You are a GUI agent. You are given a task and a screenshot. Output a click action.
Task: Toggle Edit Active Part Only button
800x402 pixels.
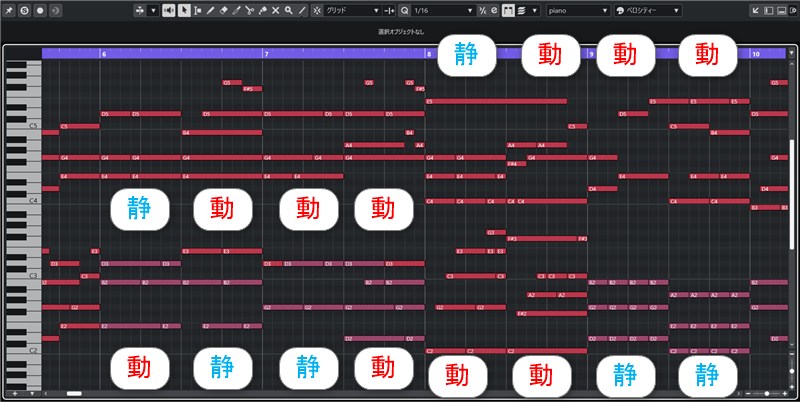click(x=521, y=10)
